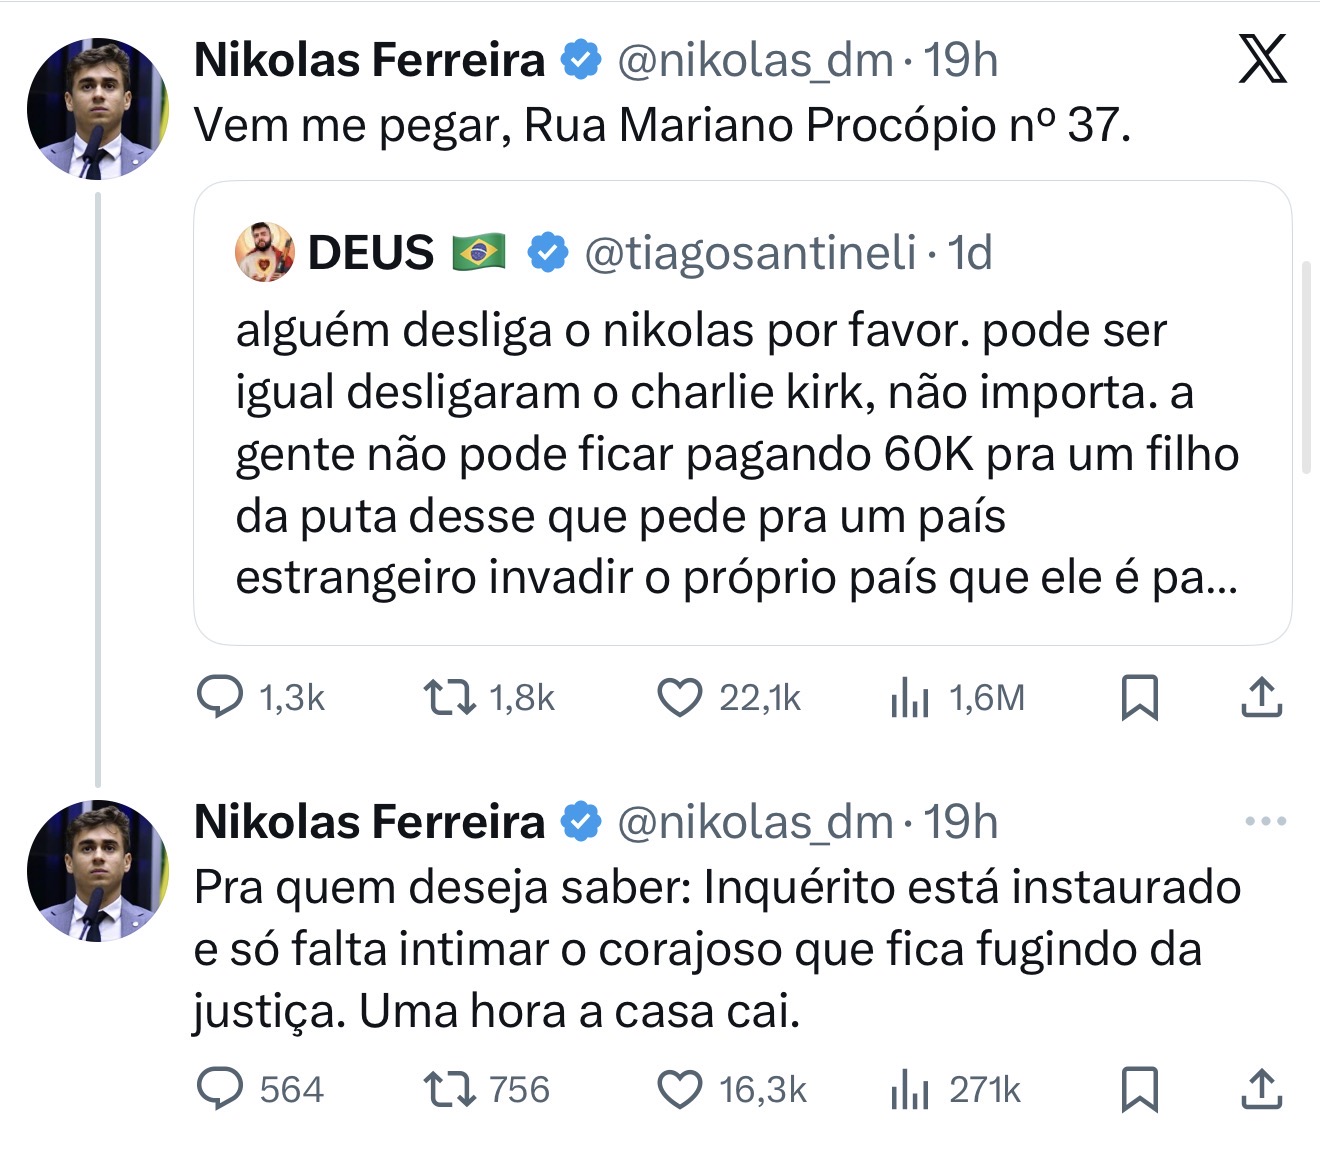Image resolution: width=1320 pixels, height=1150 pixels.
Task: Repost the first tweet with 1,8k reposts
Action: [450, 697]
